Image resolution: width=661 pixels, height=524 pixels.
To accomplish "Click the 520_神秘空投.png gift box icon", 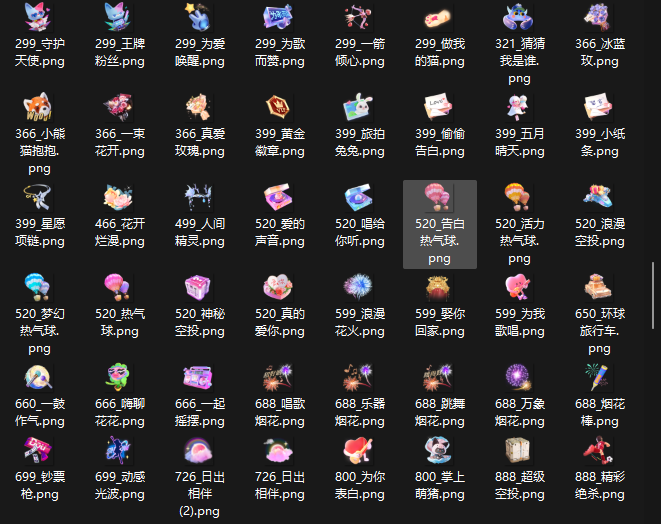I will pyautogui.click(x=199, y=288).
